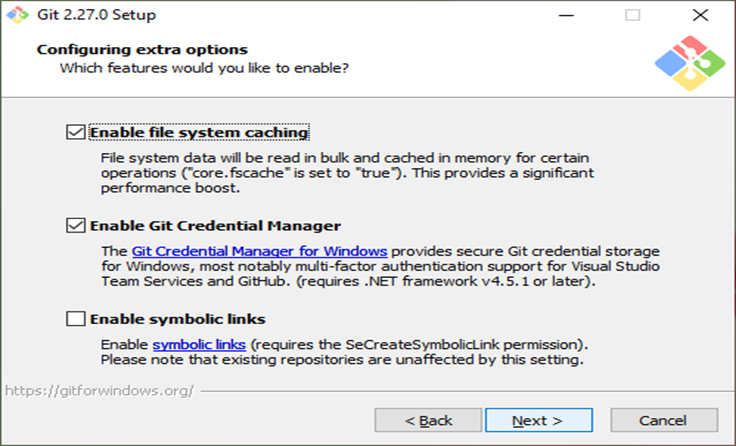This screenshot has height=446, width=736.
Task: Toggle the Git Credential Manager checkbox
Action: pos(75,226)
